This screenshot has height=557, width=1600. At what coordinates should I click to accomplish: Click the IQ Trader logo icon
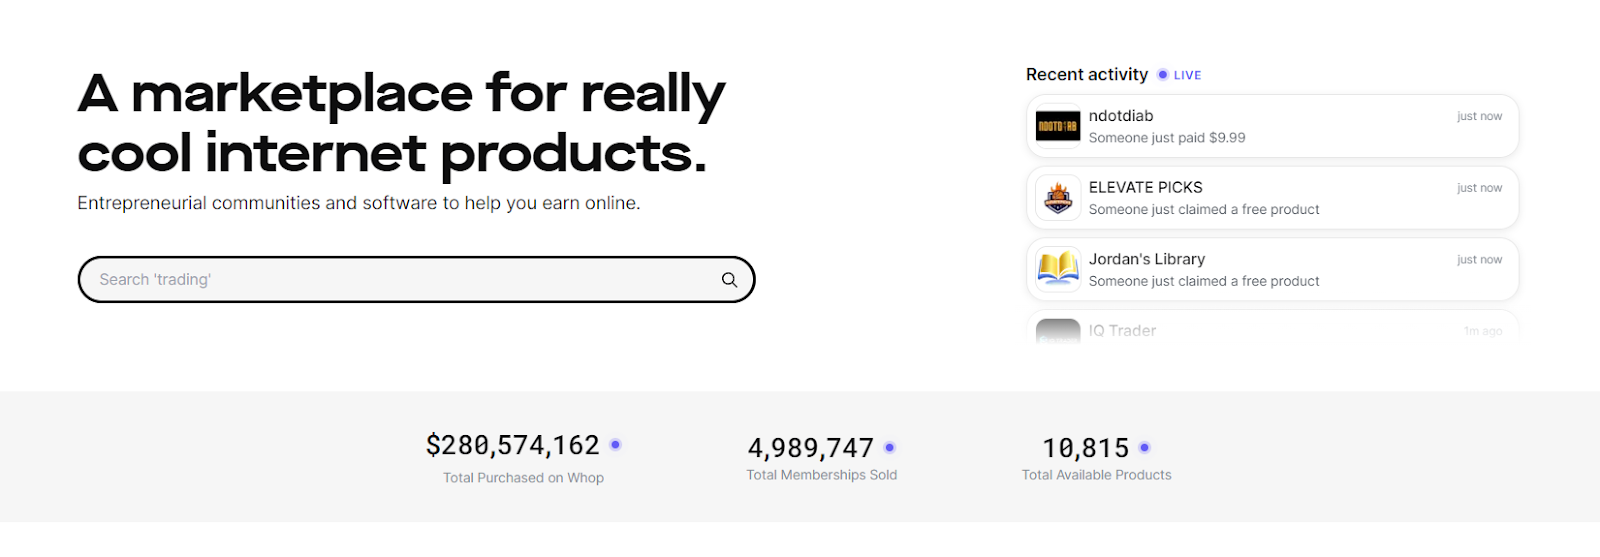(1058, 331)
